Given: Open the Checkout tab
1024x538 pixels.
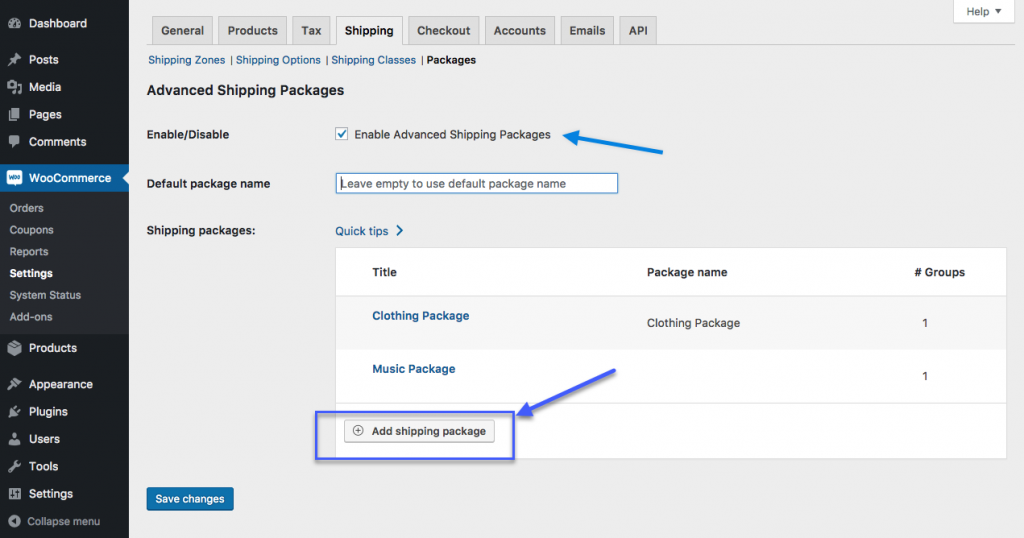Looking at the screenshot, I should point(443,30).
